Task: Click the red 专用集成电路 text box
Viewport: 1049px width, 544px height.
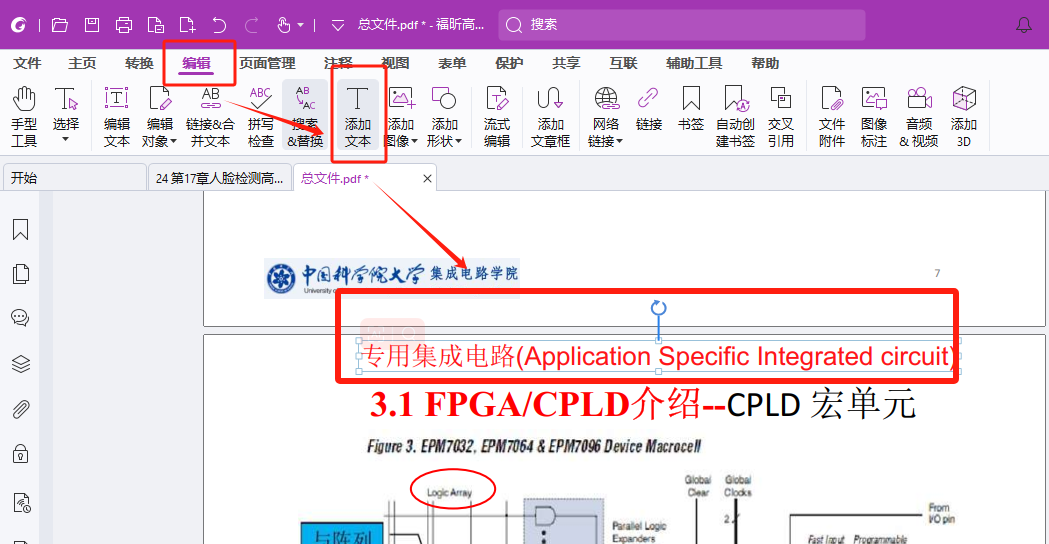Action: coord(659,357)
